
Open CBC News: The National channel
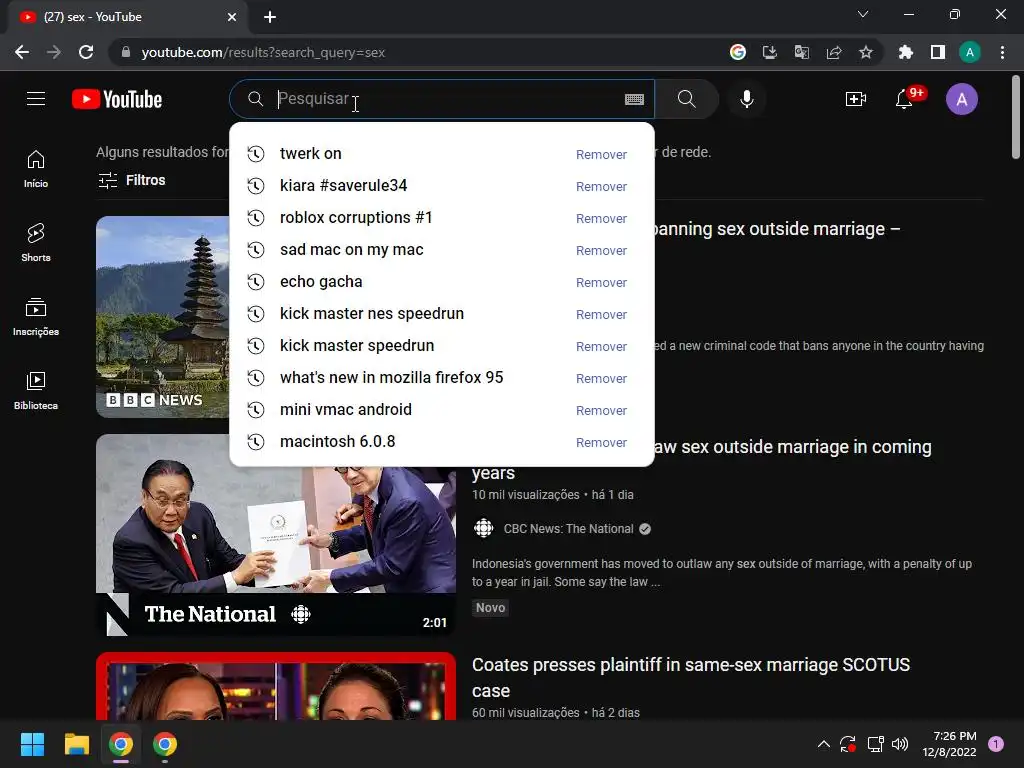click(568, 529)
